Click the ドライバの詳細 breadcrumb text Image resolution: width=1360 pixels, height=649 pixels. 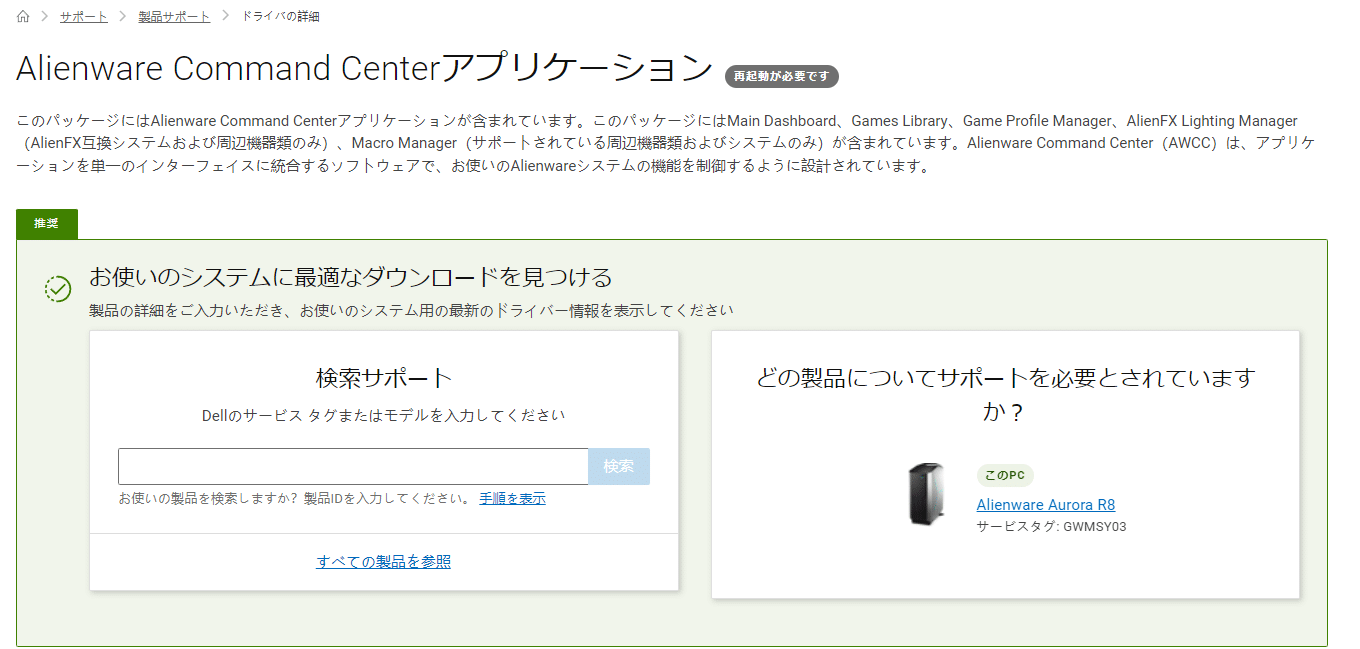coord(281,17)
